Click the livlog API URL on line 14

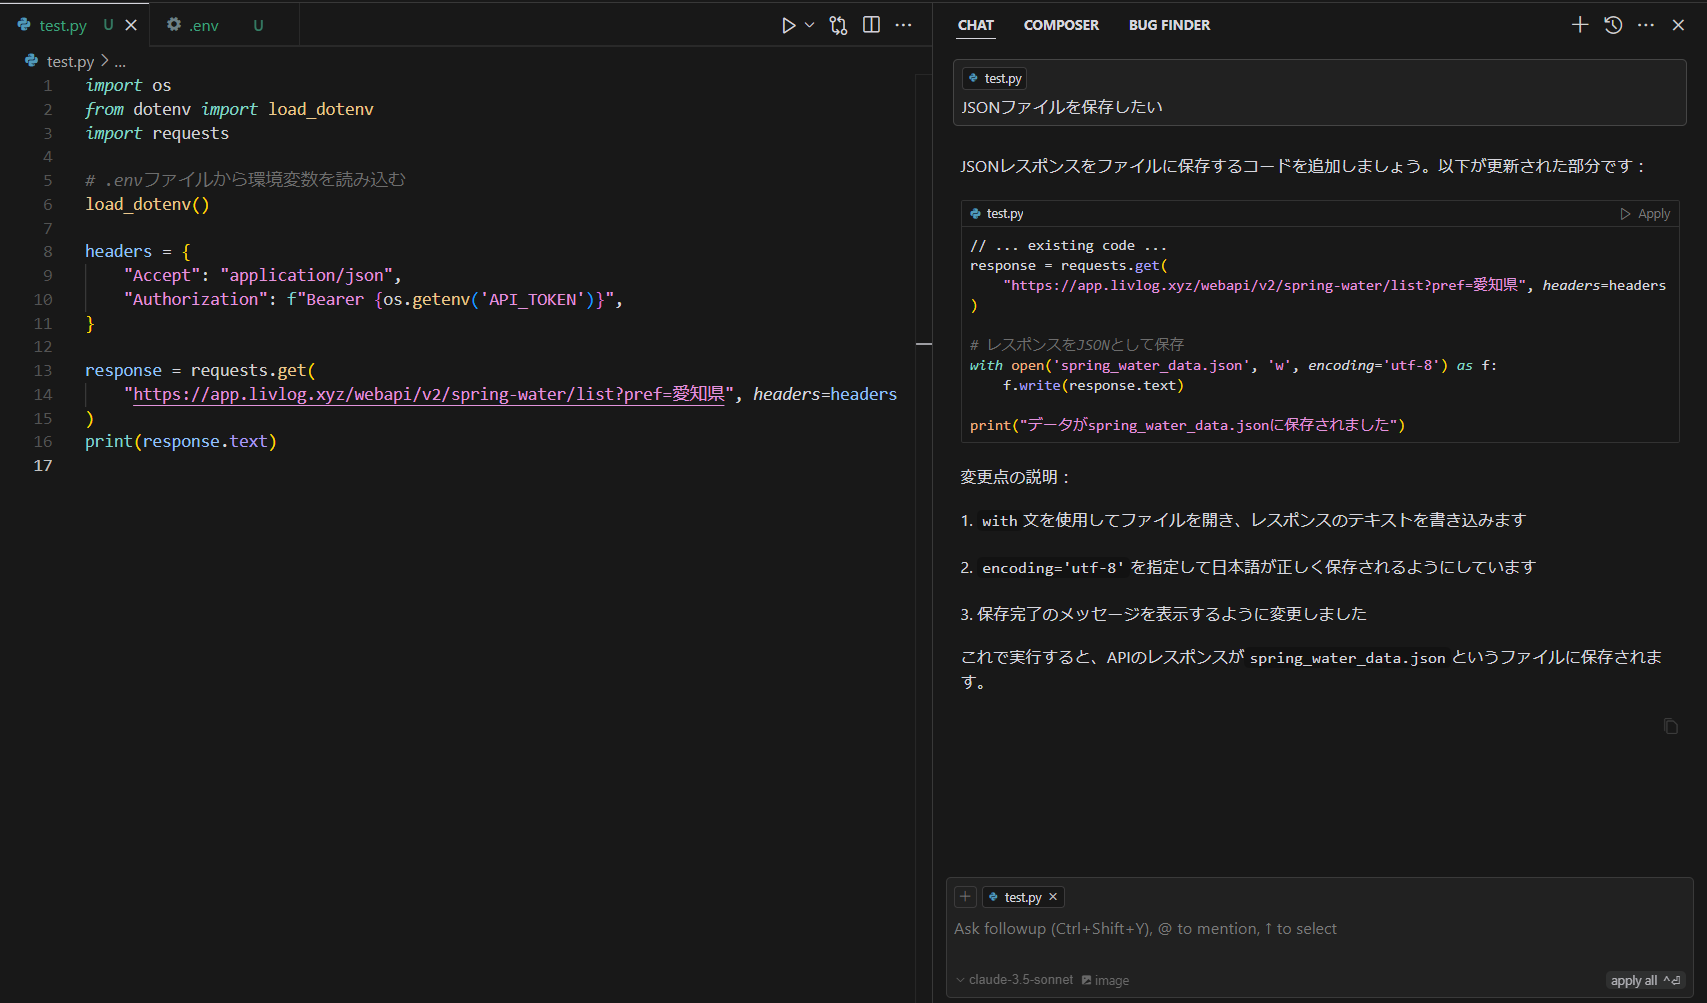[429, 394]
